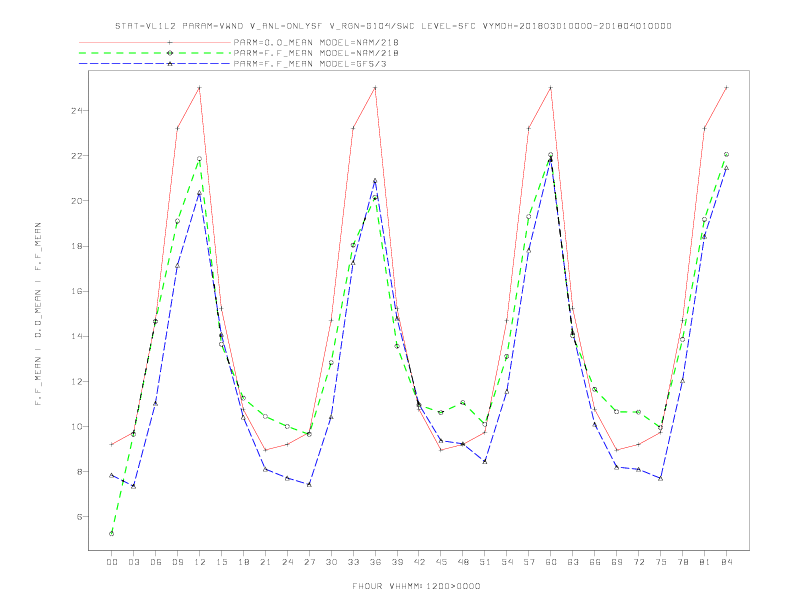Click x-axis forecast hour label 84
Image resolution: width=792 pixels, height=612 pixels.
point(726,562)
